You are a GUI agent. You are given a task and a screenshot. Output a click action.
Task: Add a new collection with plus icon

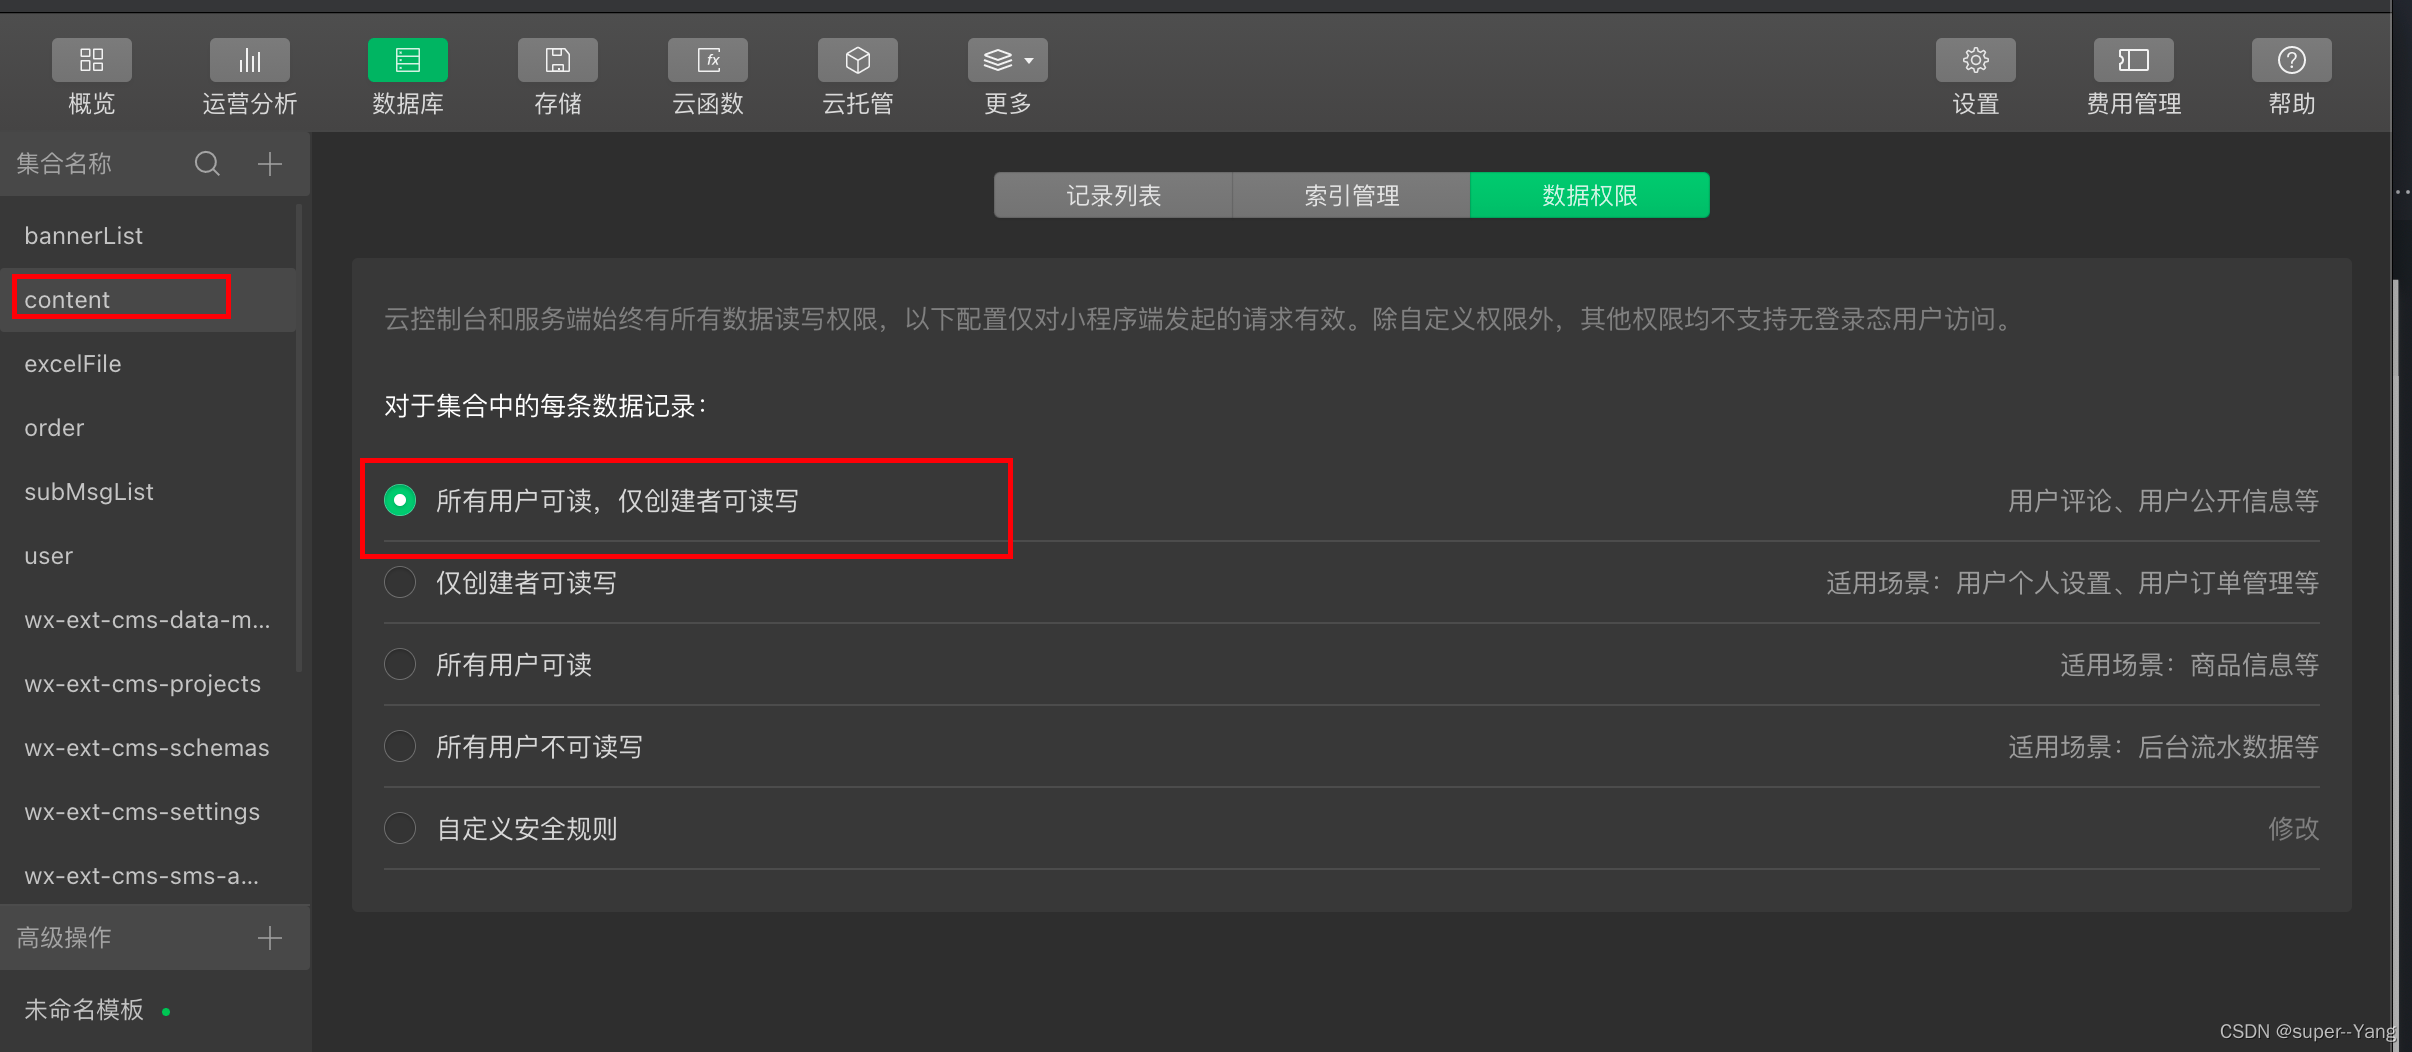point(270,164)
